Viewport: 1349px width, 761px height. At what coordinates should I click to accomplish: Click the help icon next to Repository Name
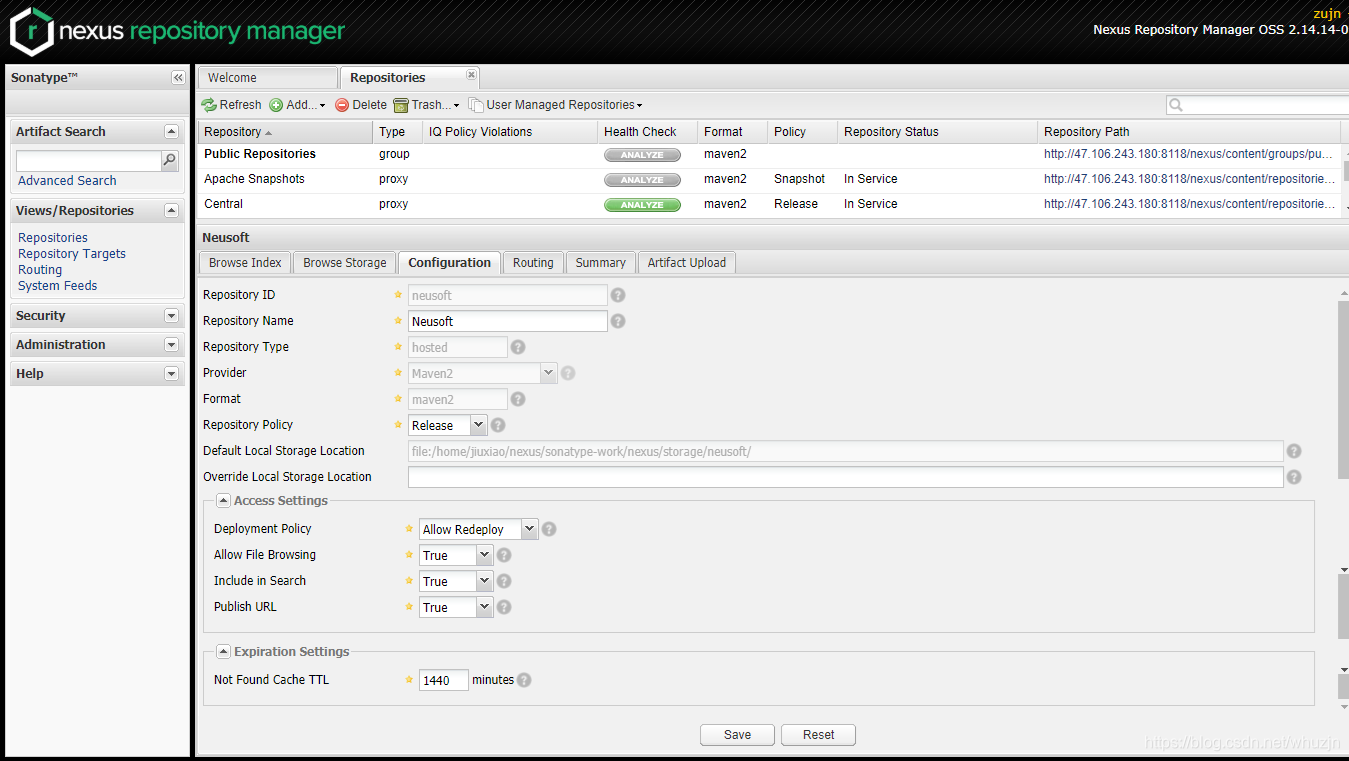[x=618, y=321]
